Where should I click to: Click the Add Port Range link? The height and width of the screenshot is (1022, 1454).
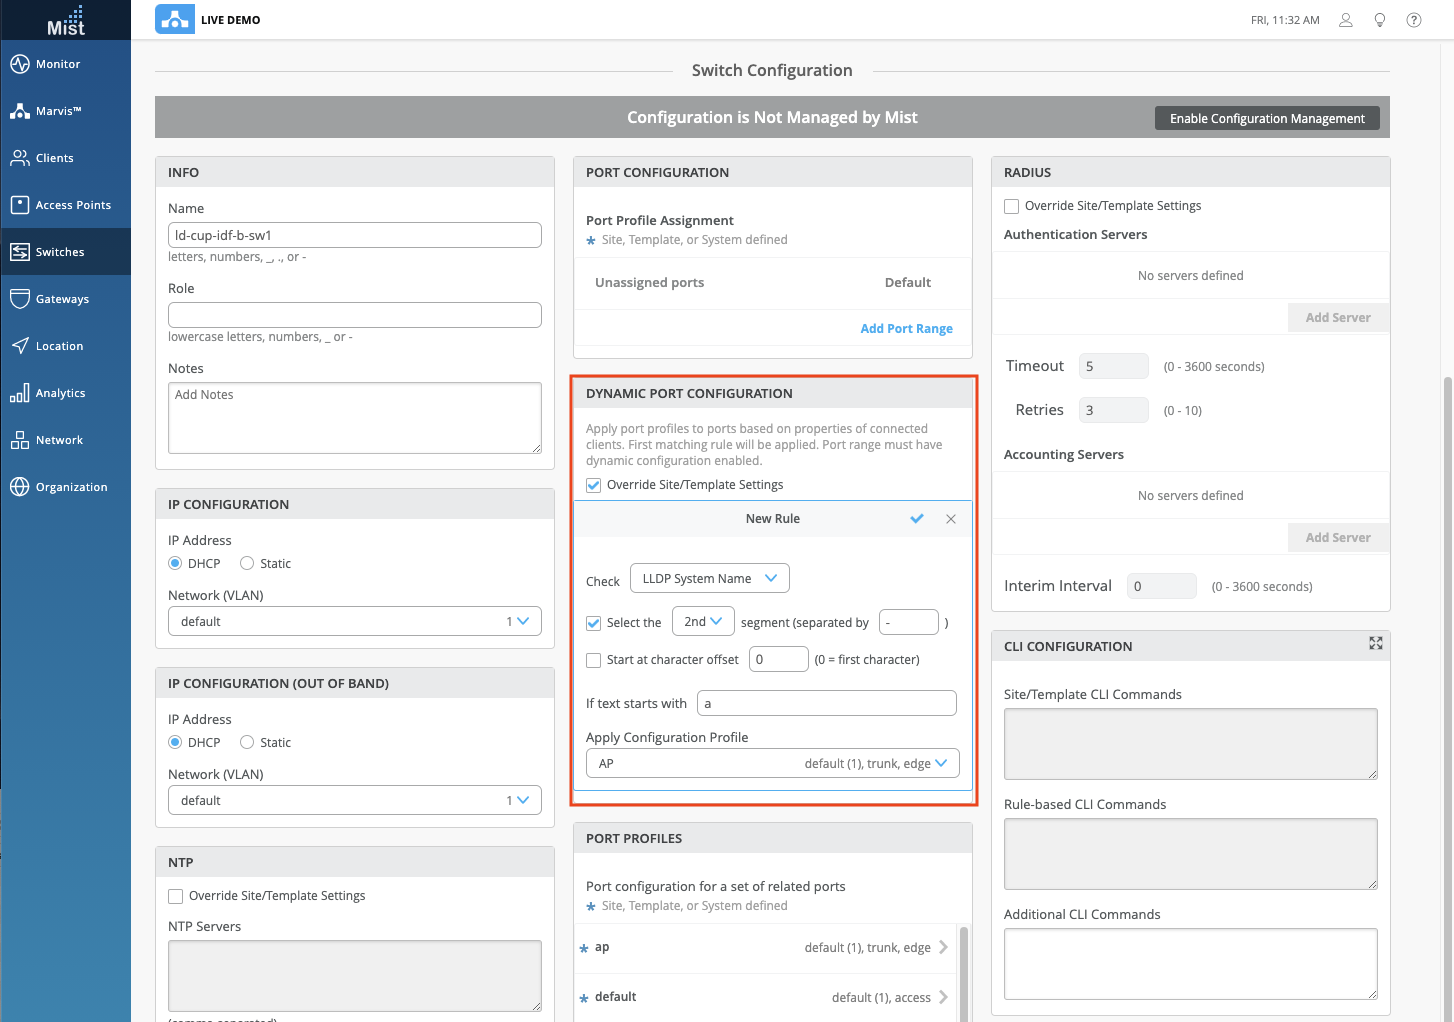(x=906, y=329)
